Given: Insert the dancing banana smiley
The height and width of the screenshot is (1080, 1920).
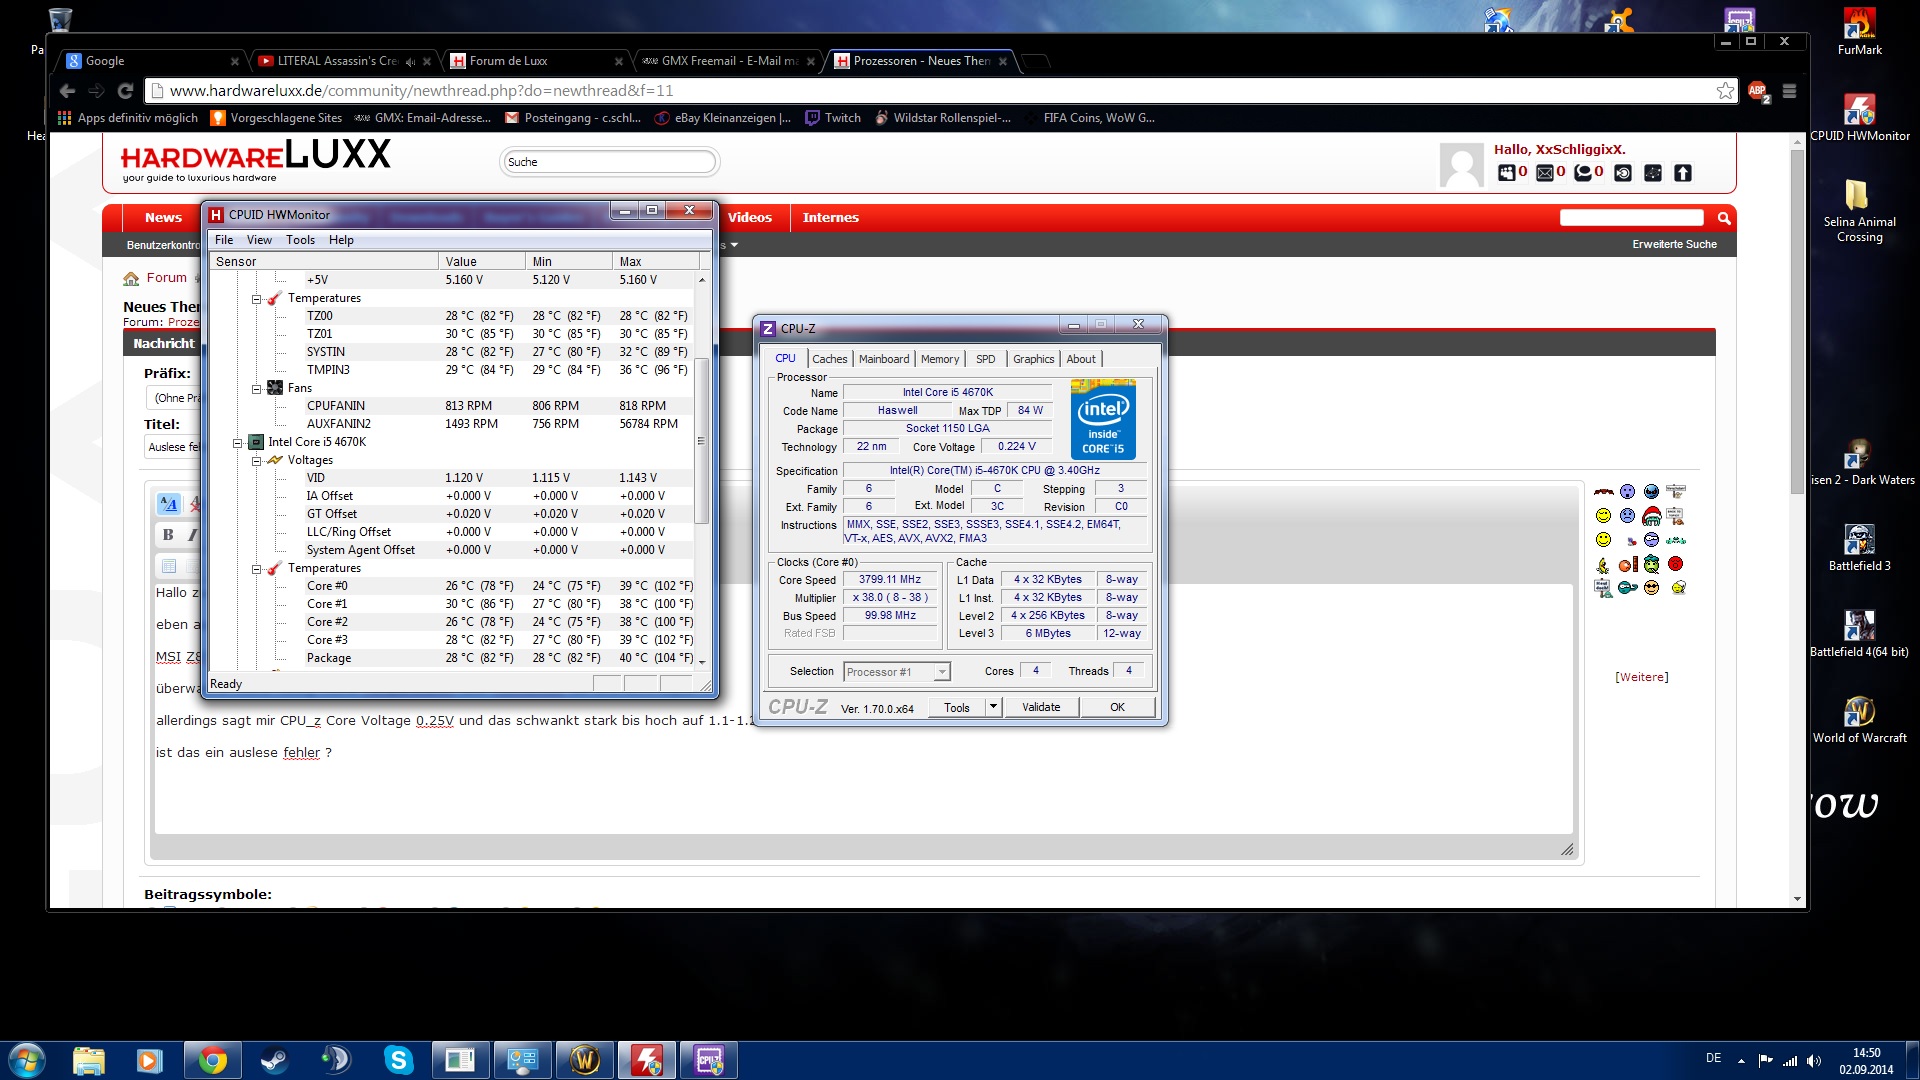Looking at the screenshot, I should [1603, 565].
